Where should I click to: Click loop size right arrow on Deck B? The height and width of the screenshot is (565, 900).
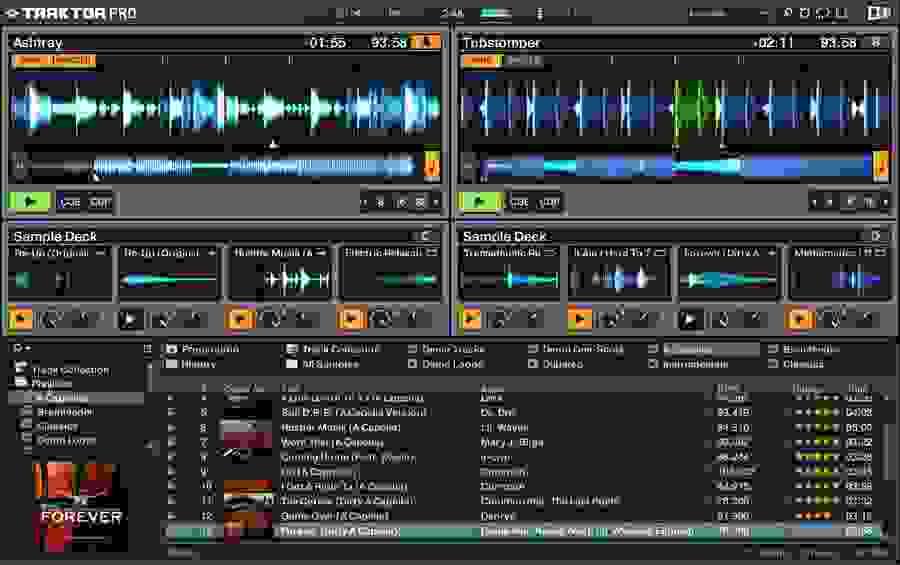[886, 202]
